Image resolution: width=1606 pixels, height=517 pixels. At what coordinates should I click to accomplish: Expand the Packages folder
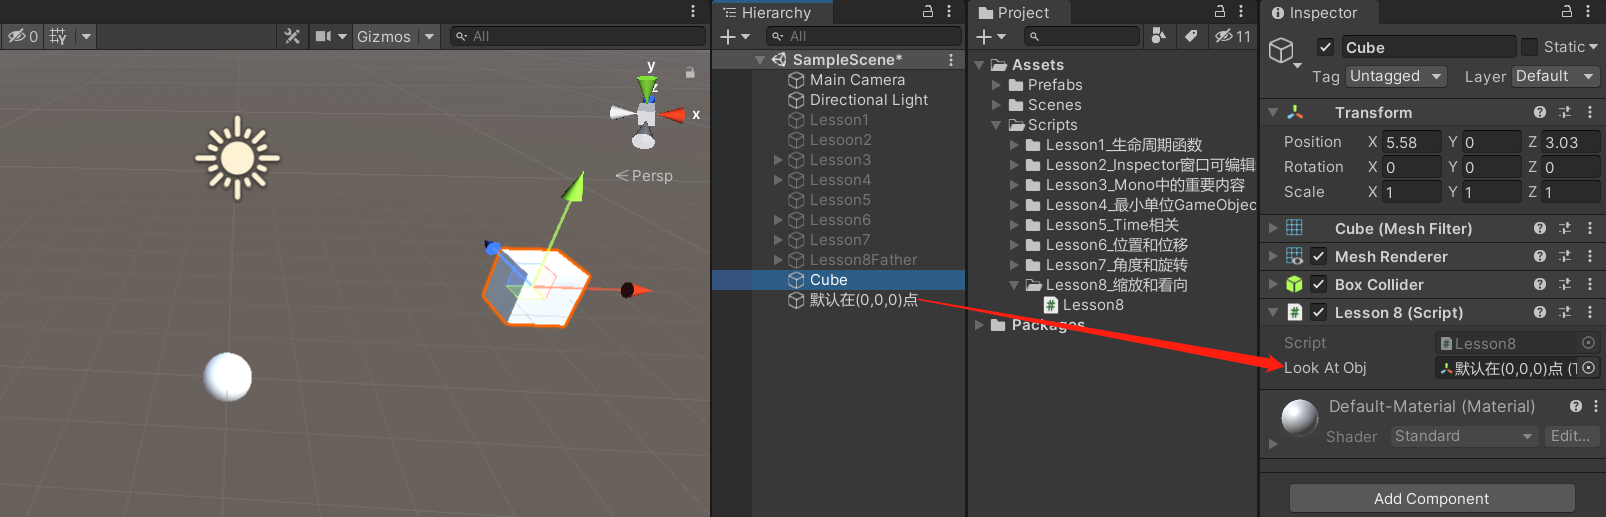point(979,325)
